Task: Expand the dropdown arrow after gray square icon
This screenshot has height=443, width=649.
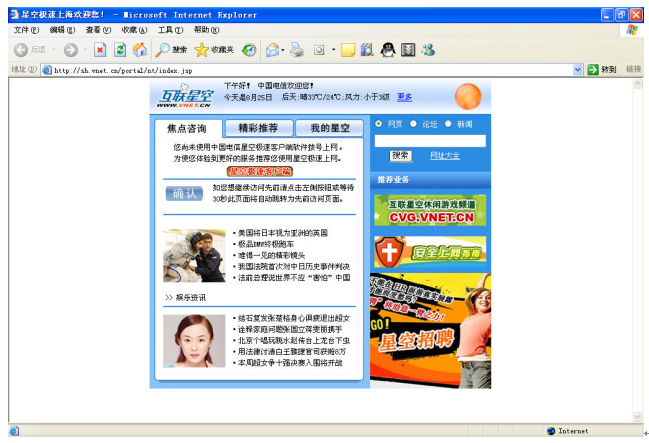Action: [333, 51]
